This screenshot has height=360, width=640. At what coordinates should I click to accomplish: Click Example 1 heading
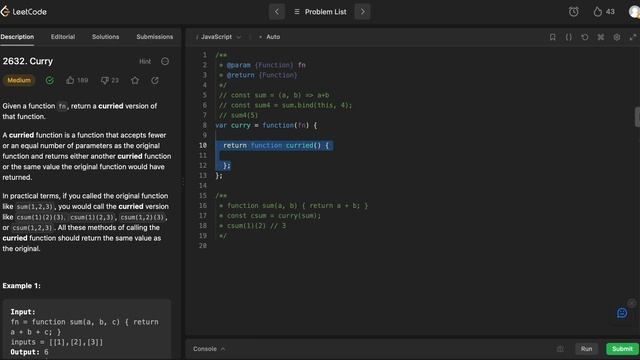point(22,286)
